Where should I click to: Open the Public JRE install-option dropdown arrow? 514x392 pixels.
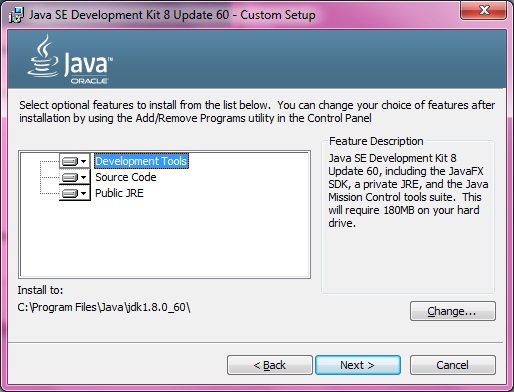84,193
